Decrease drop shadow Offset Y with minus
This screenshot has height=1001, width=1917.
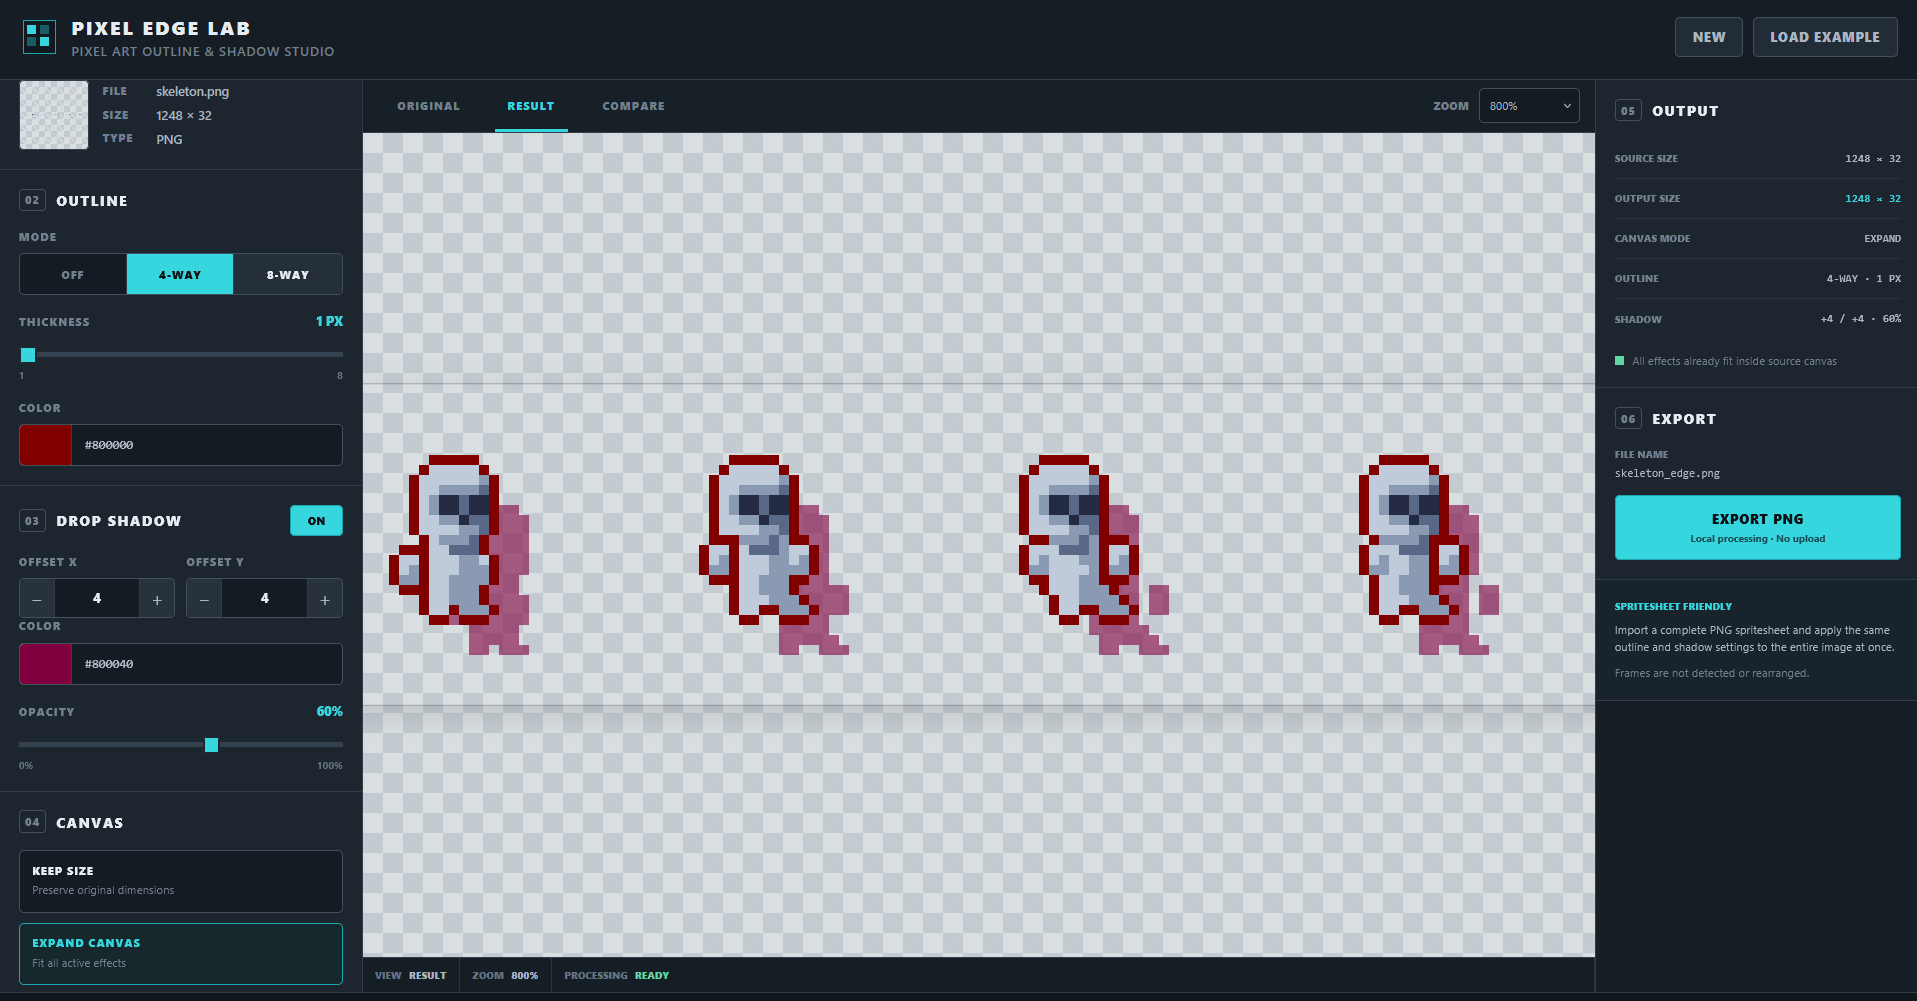coord(204,599)
